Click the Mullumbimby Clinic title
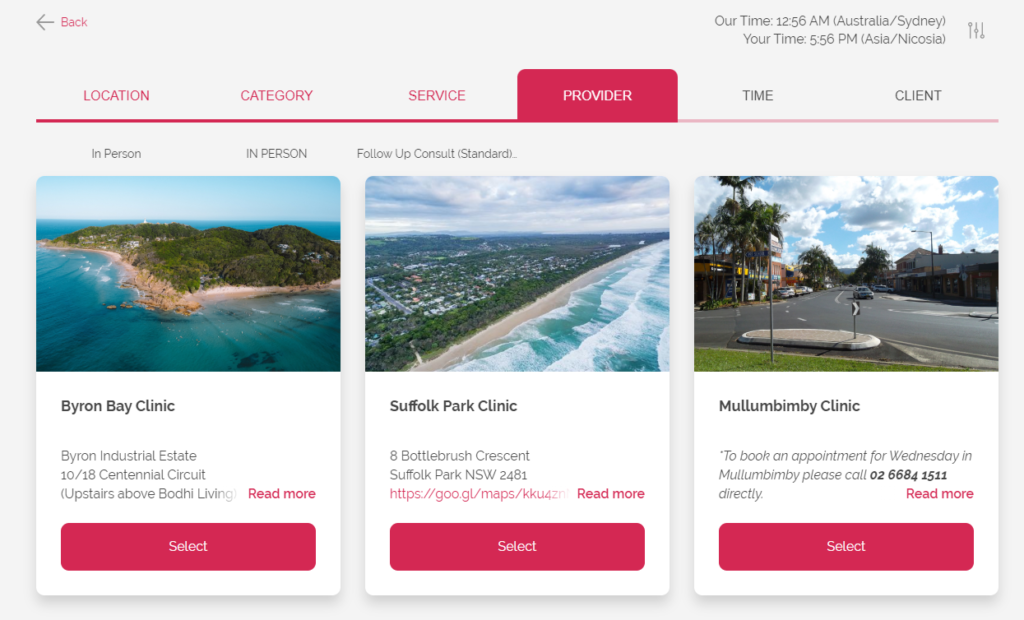This screenshot has width=1024, height=620. point(789,406)
